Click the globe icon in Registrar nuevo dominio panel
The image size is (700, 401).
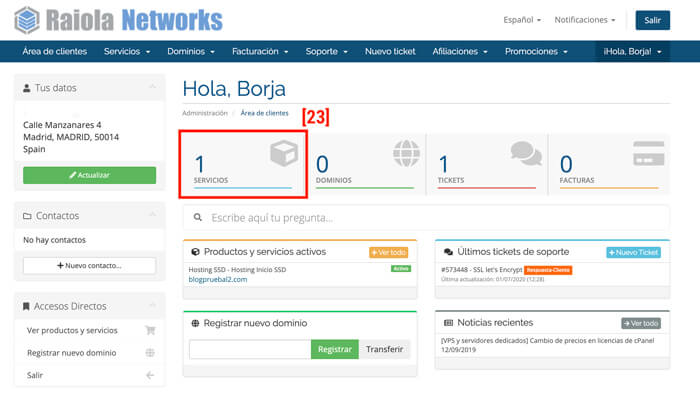pos(195,323)
